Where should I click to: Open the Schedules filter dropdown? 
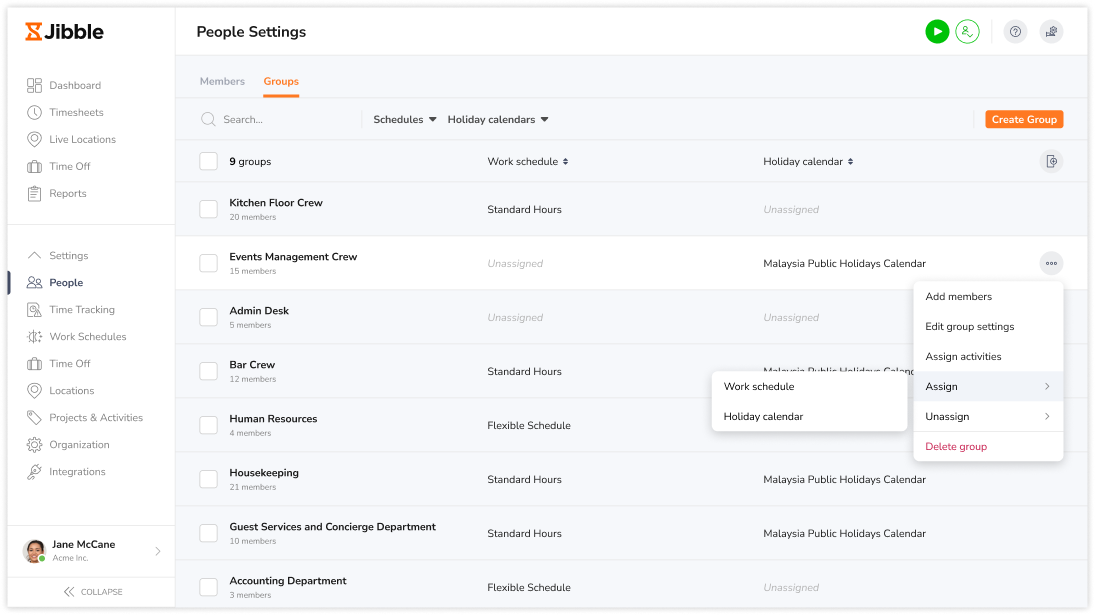click(x=404, y=119)
